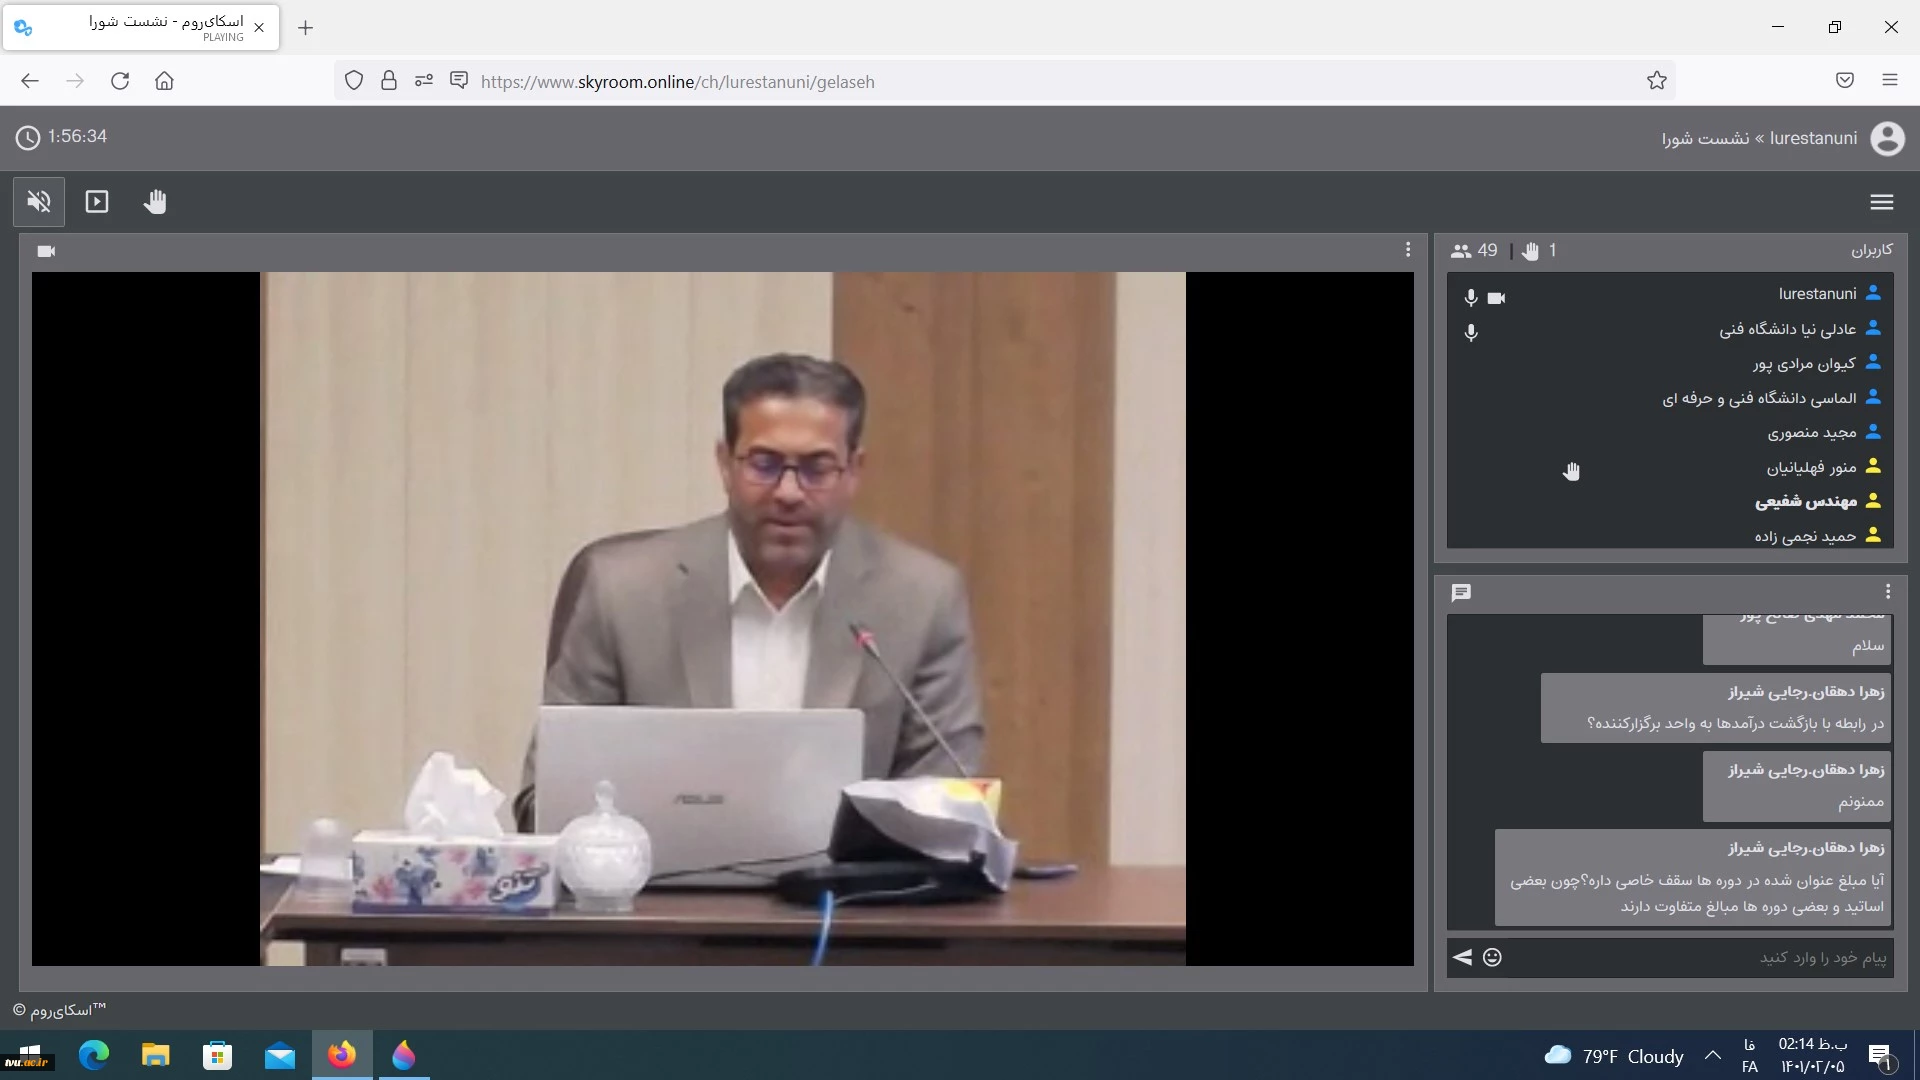Open the site permissions icon in the address bar
Image resolution: width=1920 pixels, height=1080 pixels.
pyautogui.click(x=424, y=81)
